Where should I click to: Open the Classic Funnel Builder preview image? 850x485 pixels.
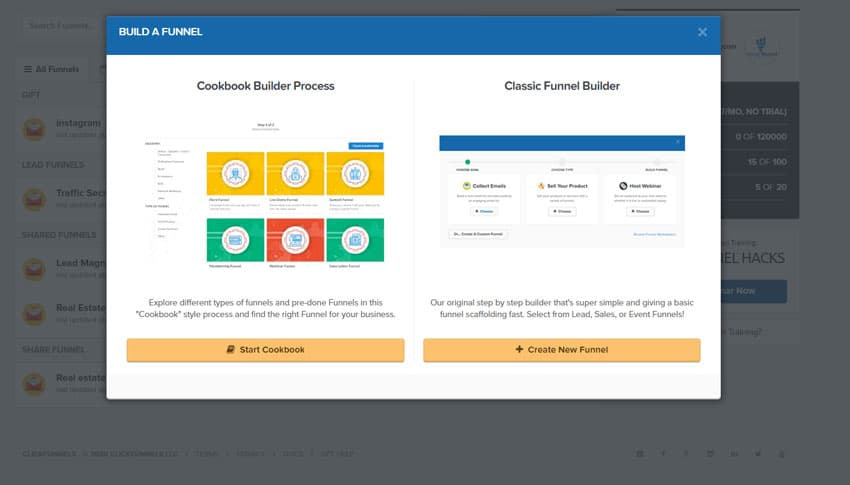coord(562,191)
